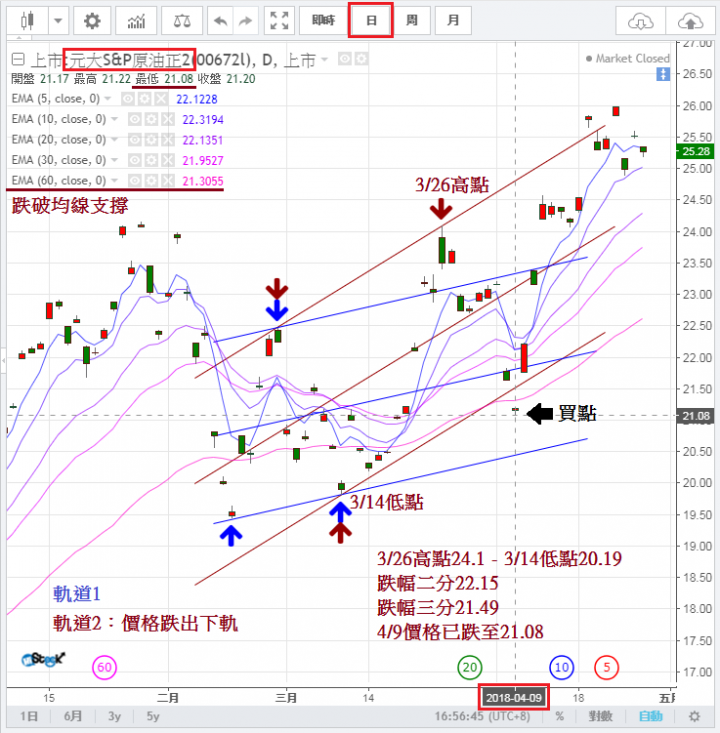Collapse the indicator legend box icon

18,59
